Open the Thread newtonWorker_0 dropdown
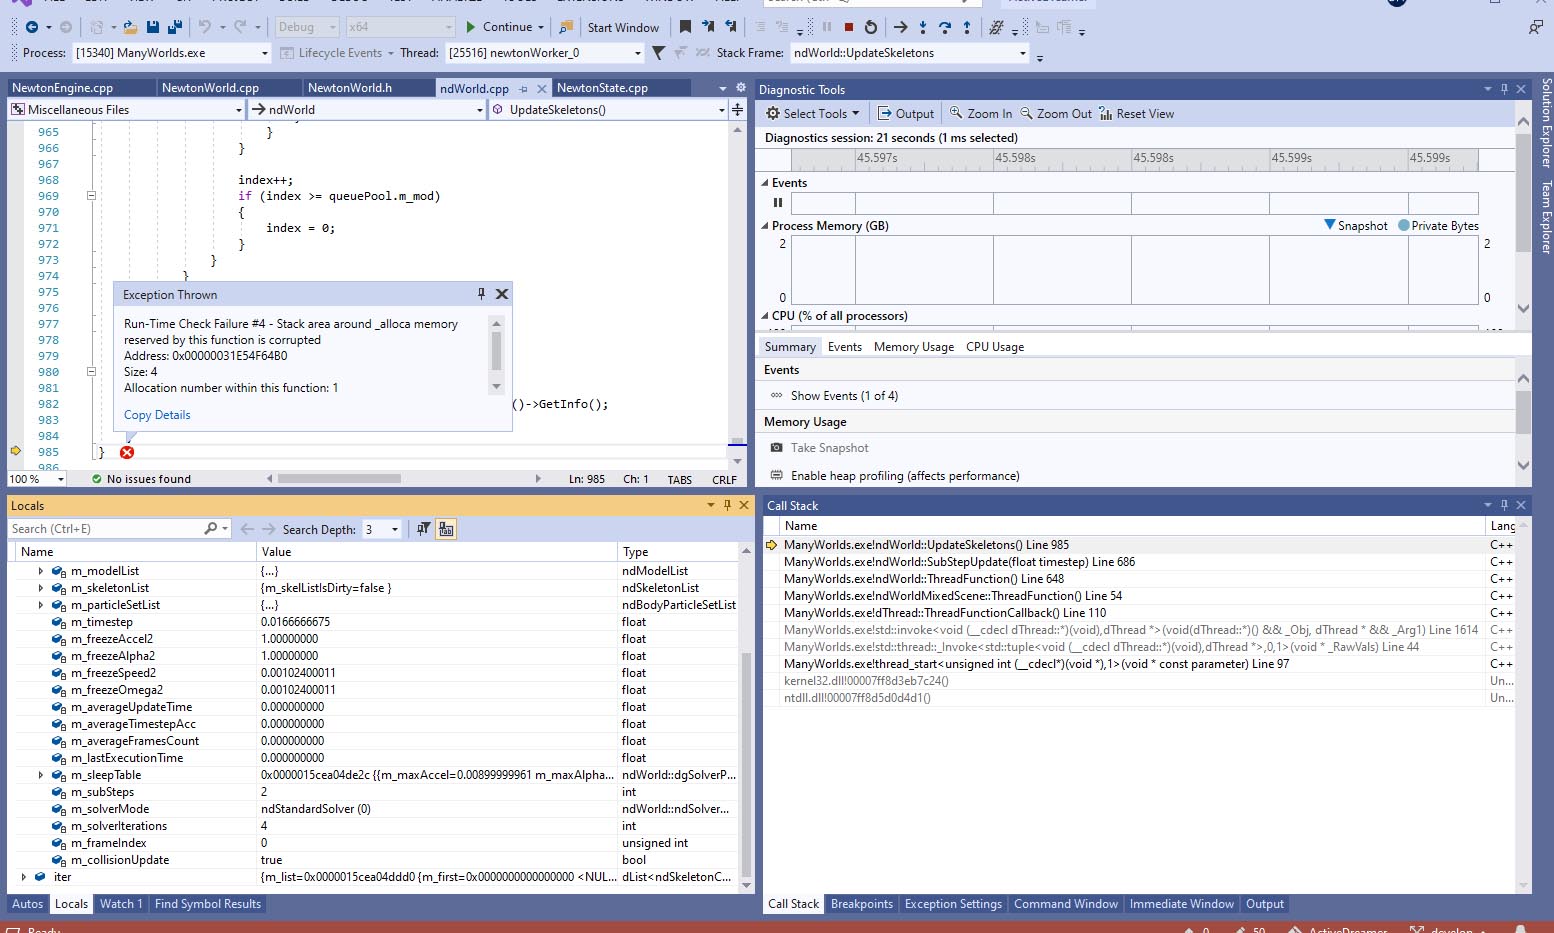The height and width of the screenshot is (933, 1554). point(637,53)
